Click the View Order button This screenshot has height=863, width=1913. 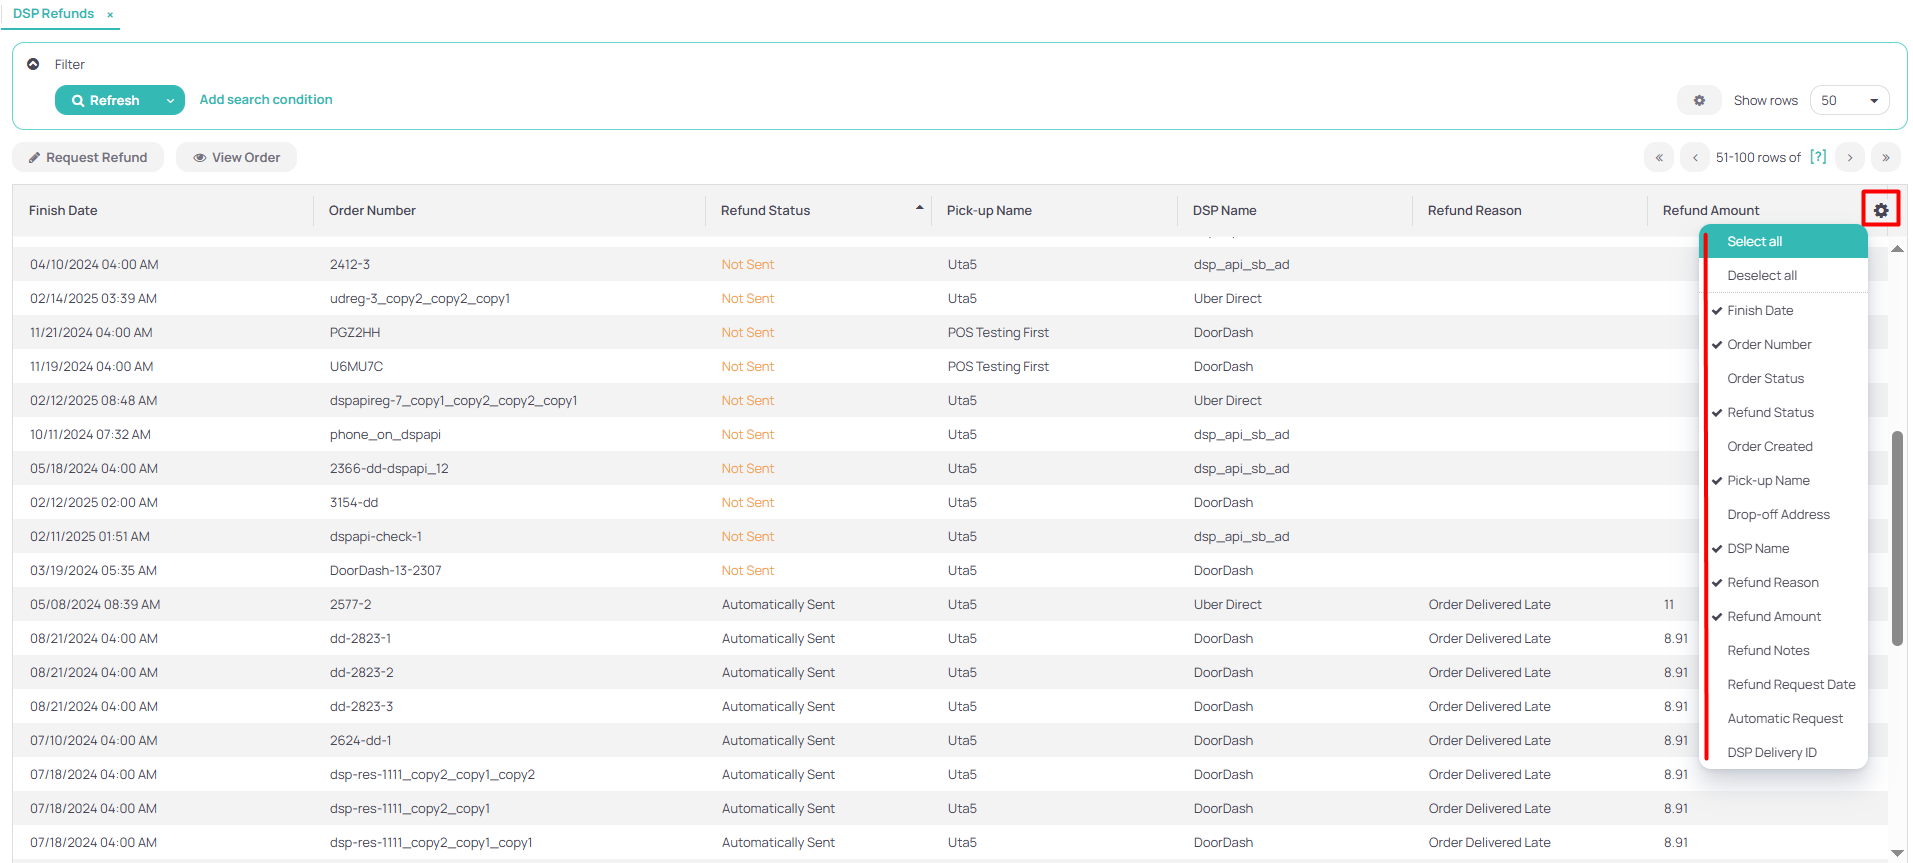(x=236, y=157)
